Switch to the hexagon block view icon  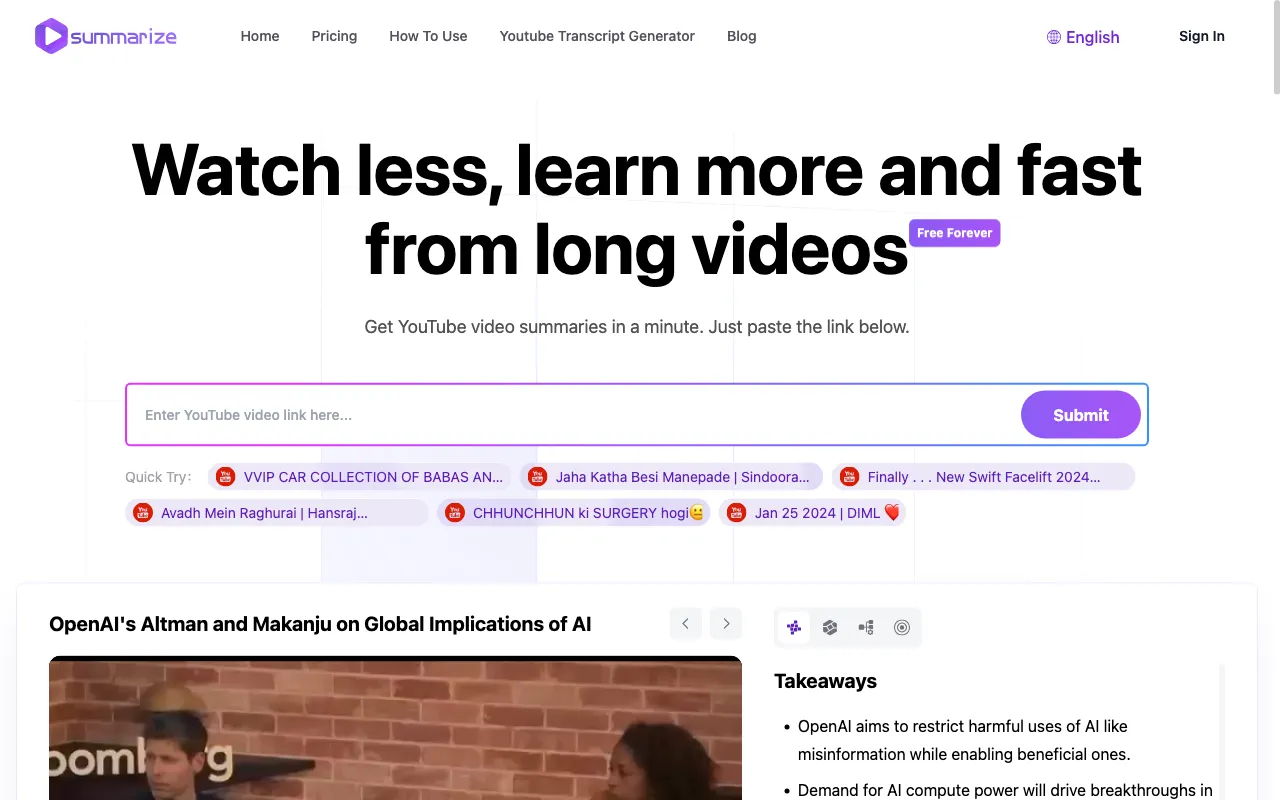(x=830, y=628)
